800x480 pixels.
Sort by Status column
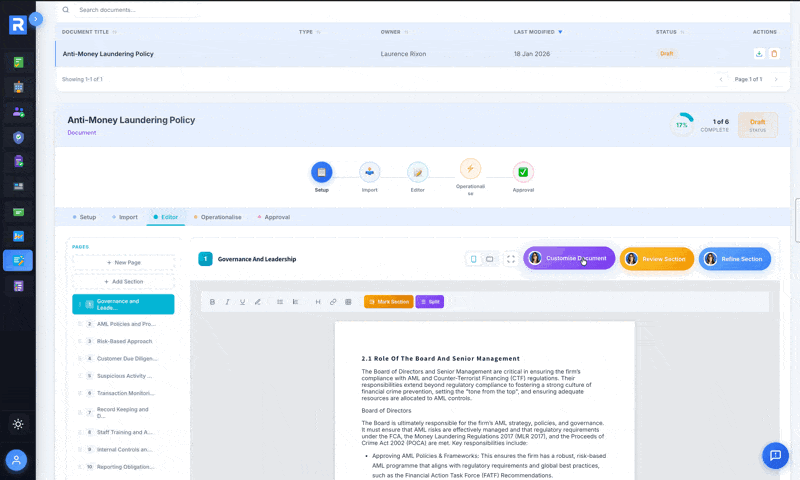[x=669, y=32]
